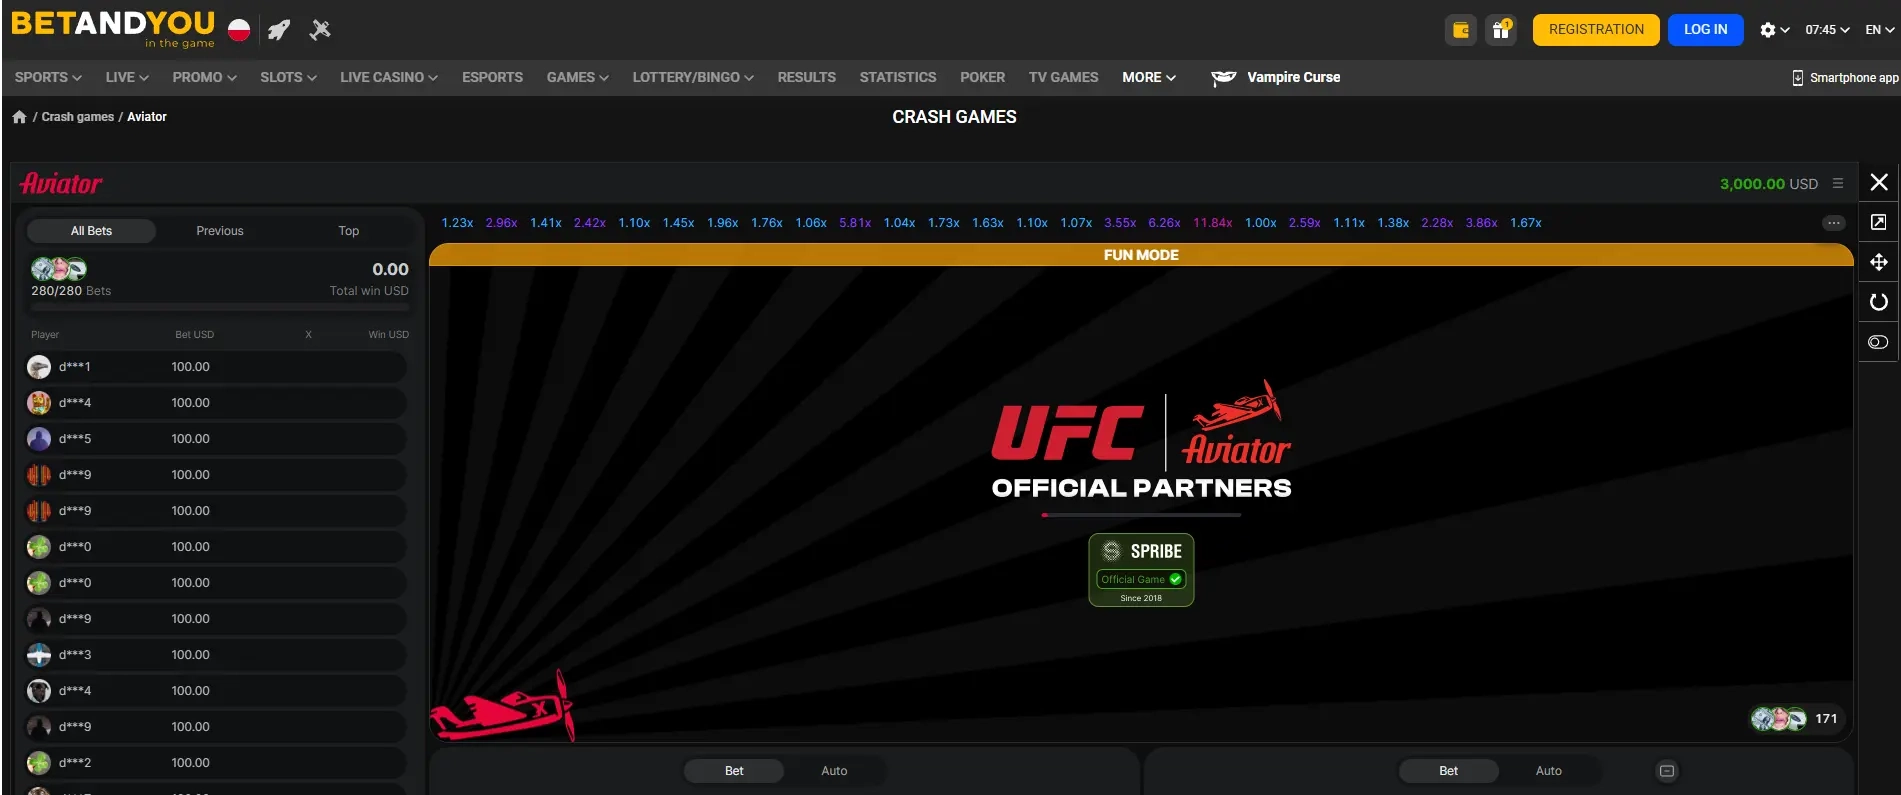Viewport: 1901px width, 795px height.
Task: Click avatar of player d***3
Action: 39,655
